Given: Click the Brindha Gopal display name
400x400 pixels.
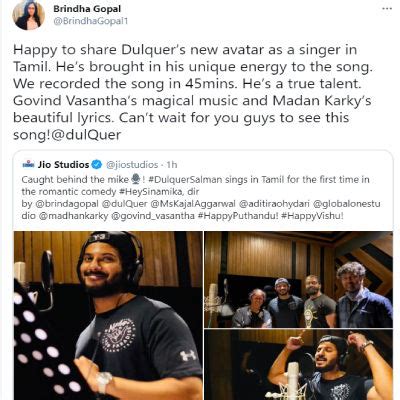Looking at the screenshot, I should pyautogui.click(x=87, y=9).
